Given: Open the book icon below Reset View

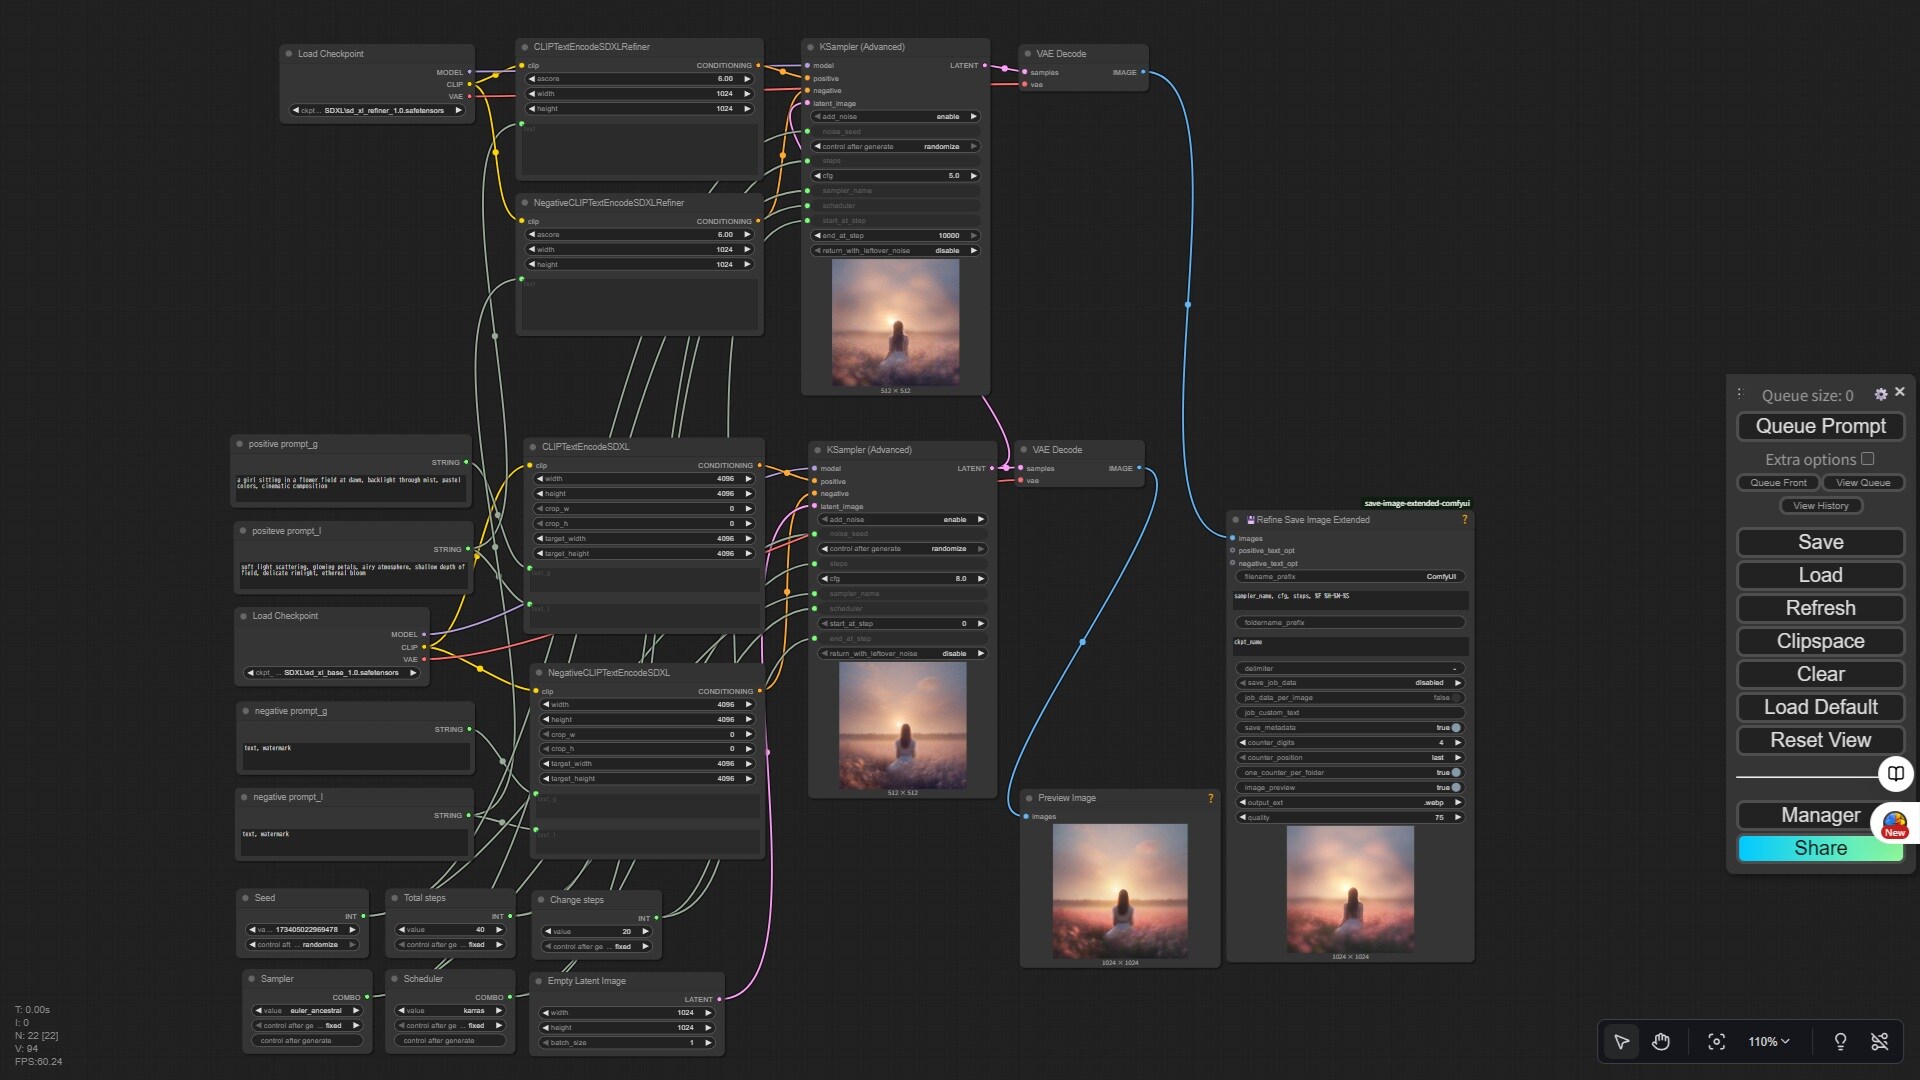Looking at the screenshot, I should click(1895, 773).
